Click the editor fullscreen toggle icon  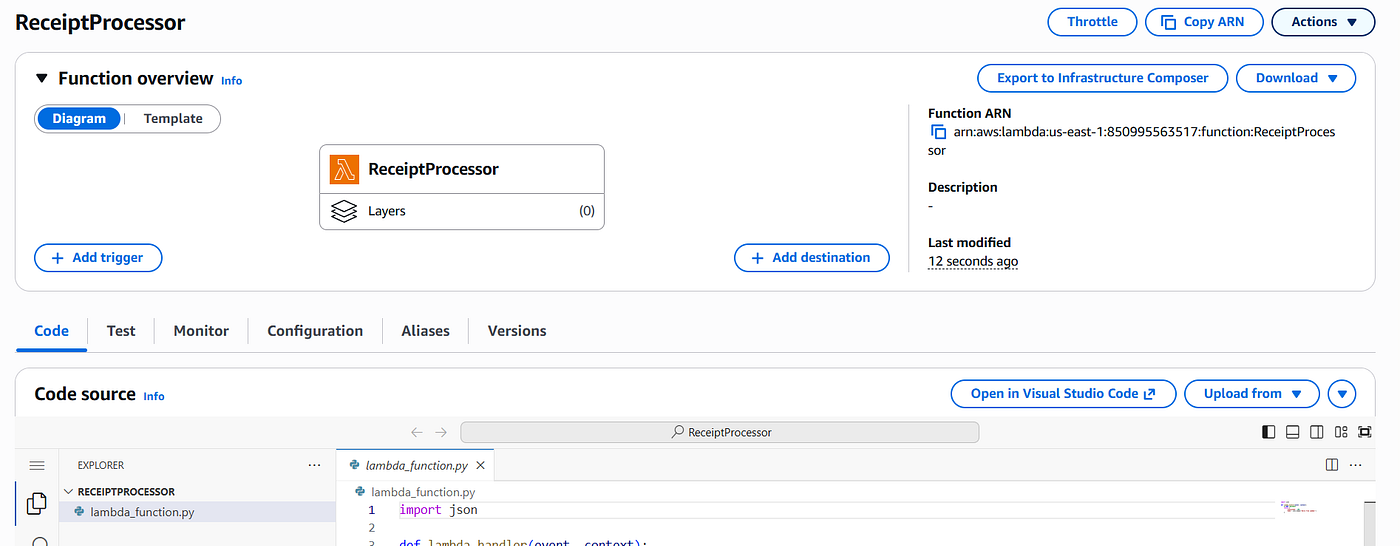coord(1365,432)
